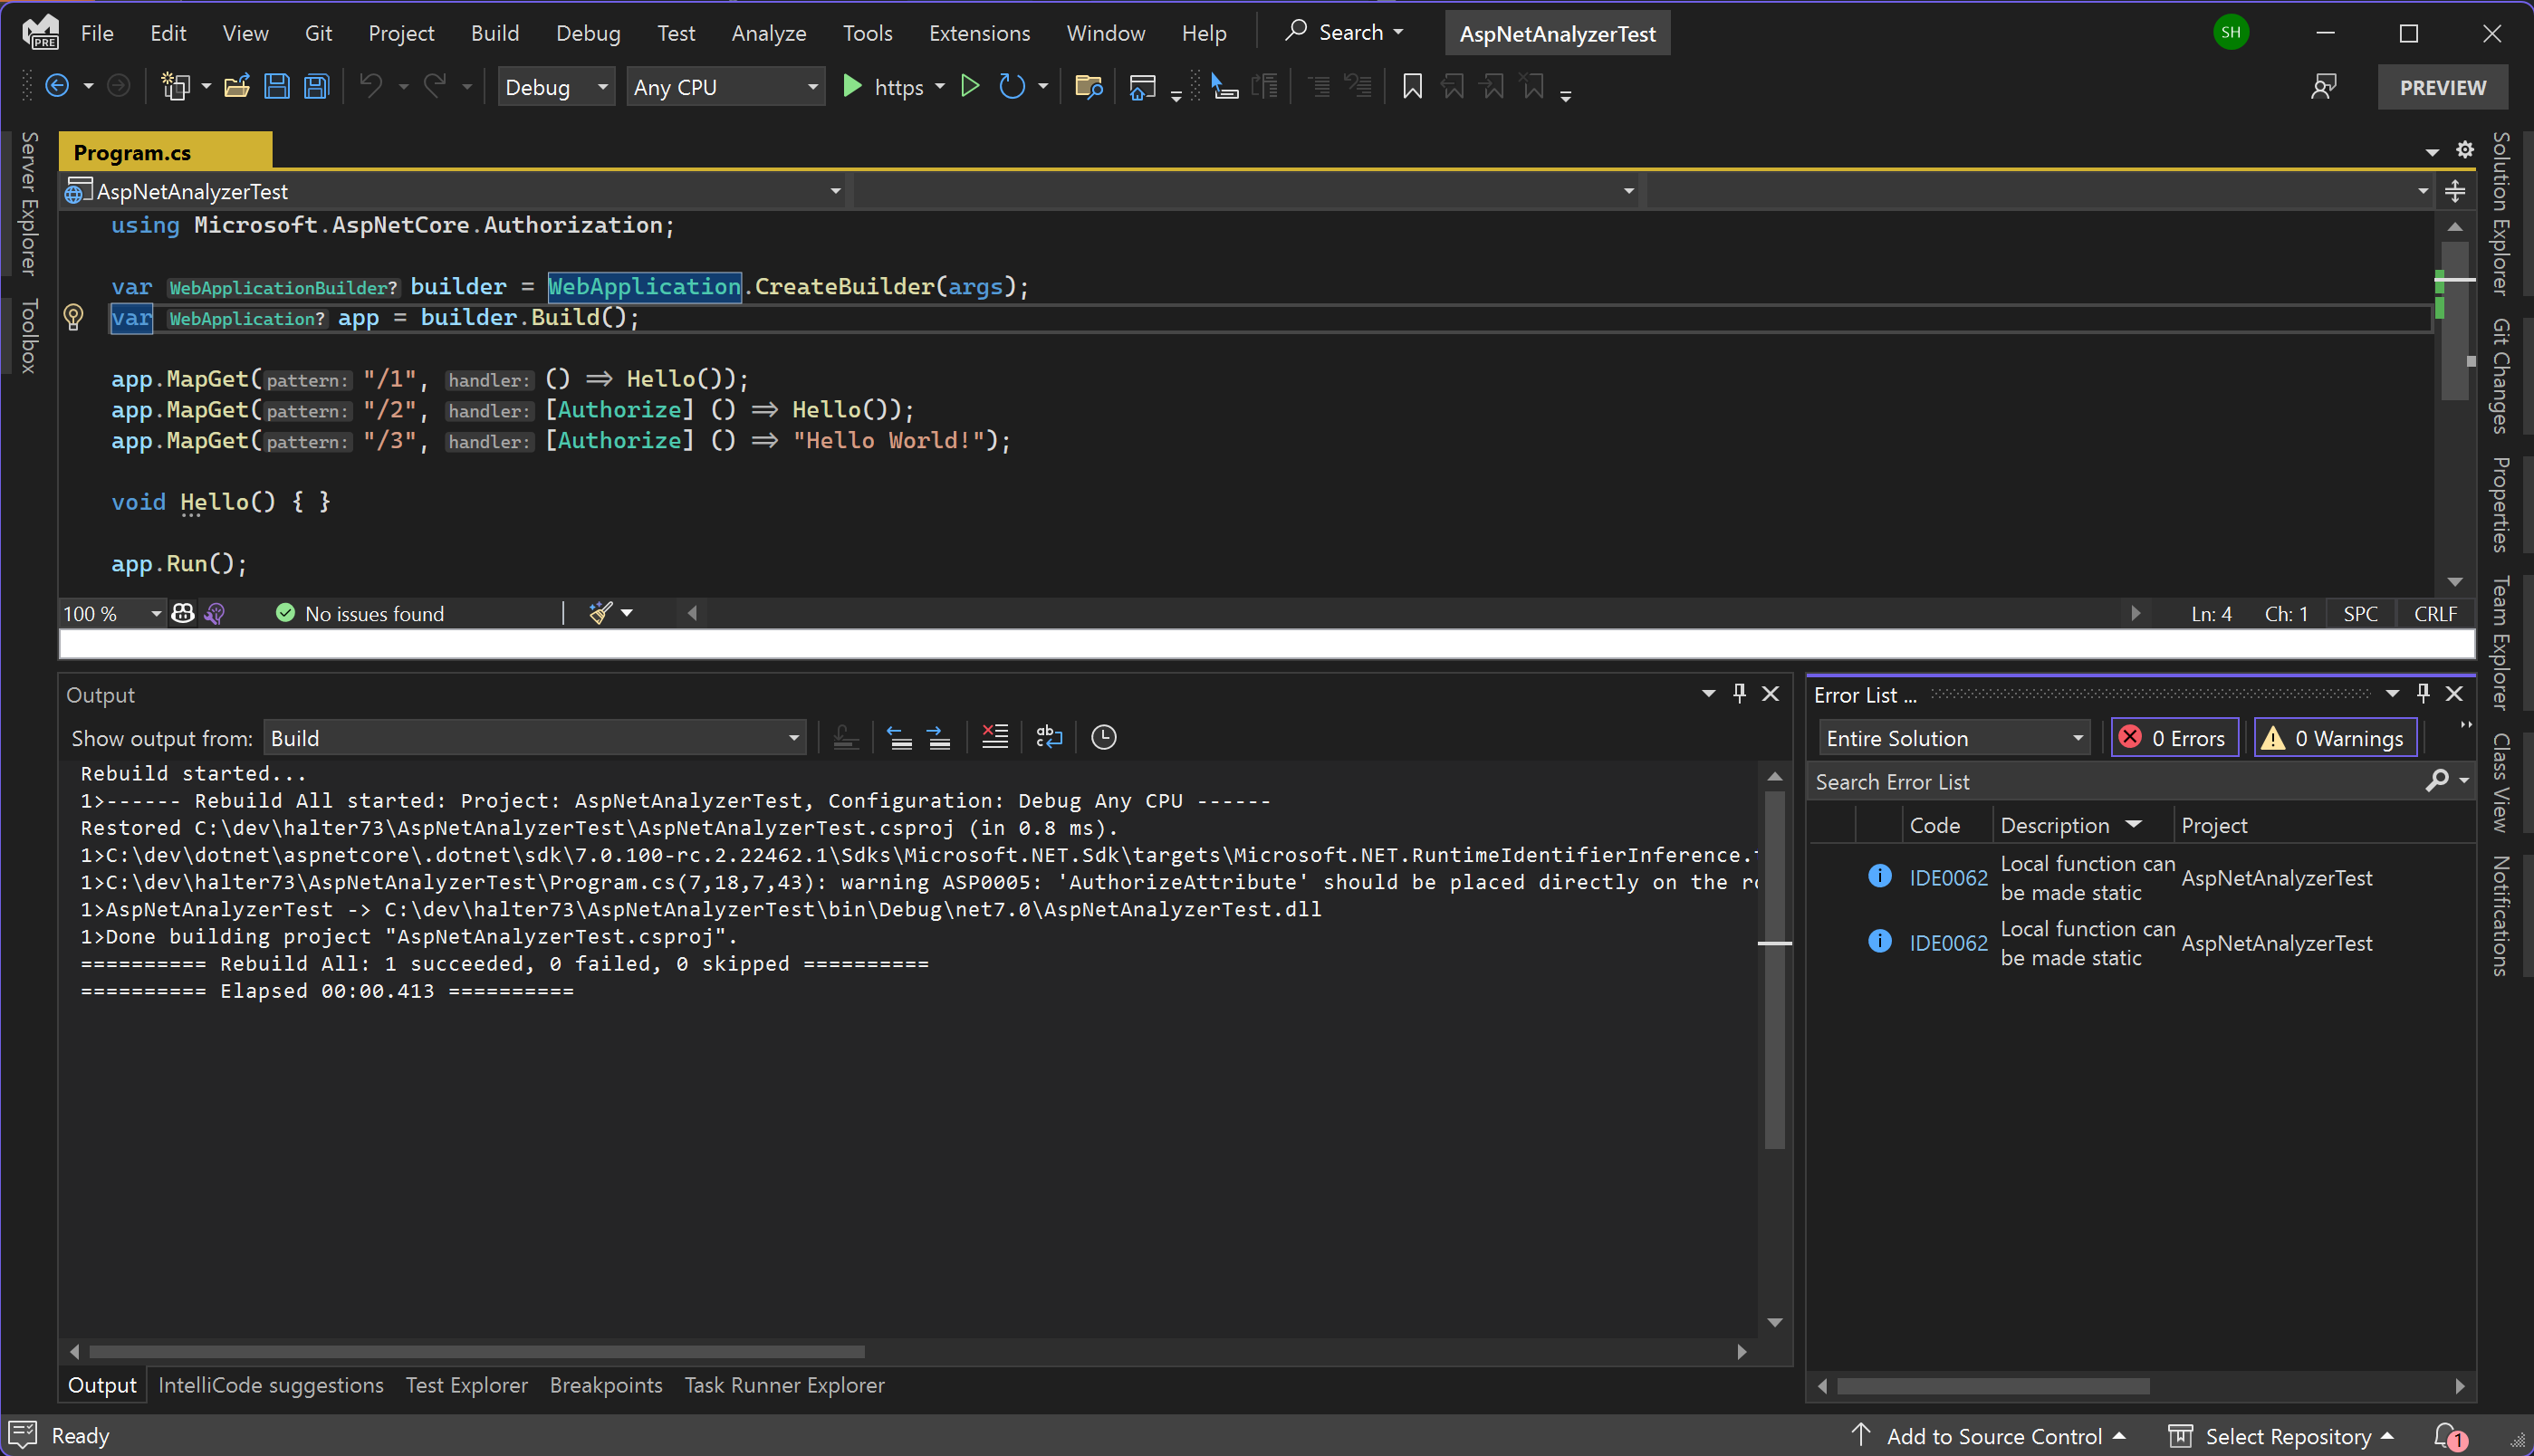Open the Any CPU platform dropdown
The height and width of the screenshot is (1456, 2534).
click(725, 87)
